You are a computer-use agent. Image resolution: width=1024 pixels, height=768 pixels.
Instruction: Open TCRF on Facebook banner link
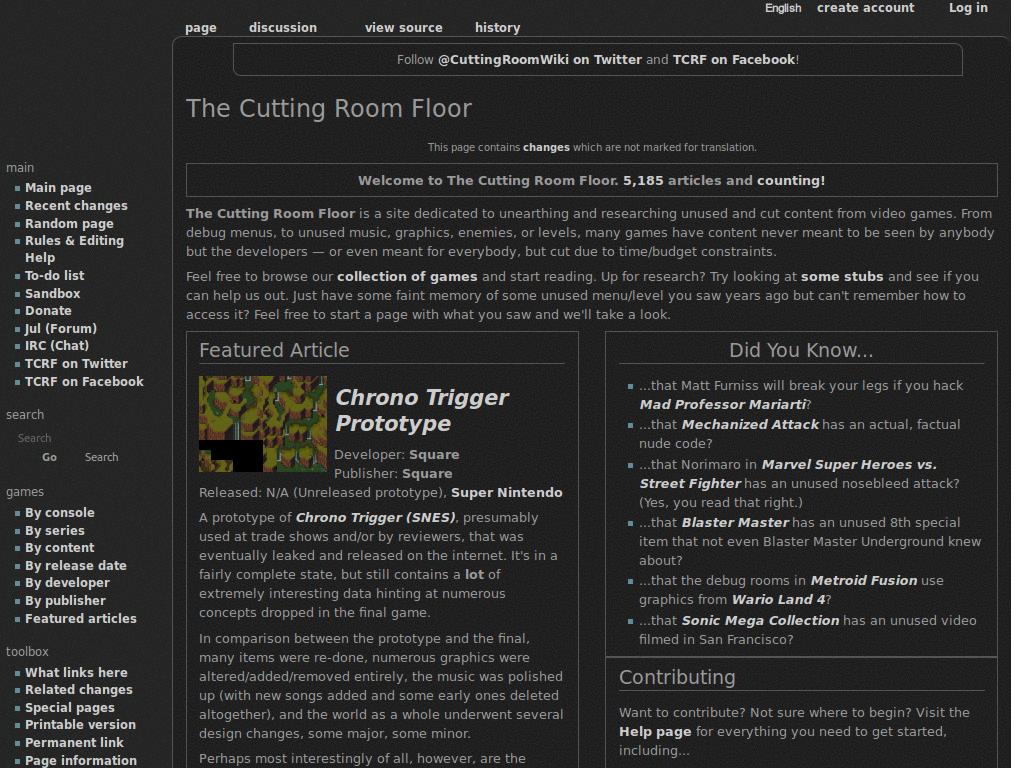click(x=734, y=59)
